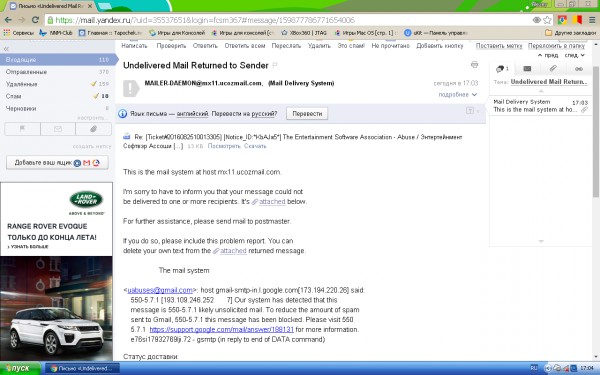Click the info icon in translation bar
The height and width of the screenshot is (375, 600).
[x=122, y=114]
